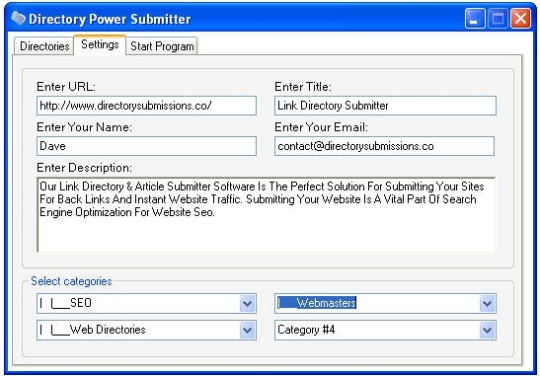Click the 'Enter Your Email:' label
The height and width of the screenshot is (376, 540).
(321, 127)
